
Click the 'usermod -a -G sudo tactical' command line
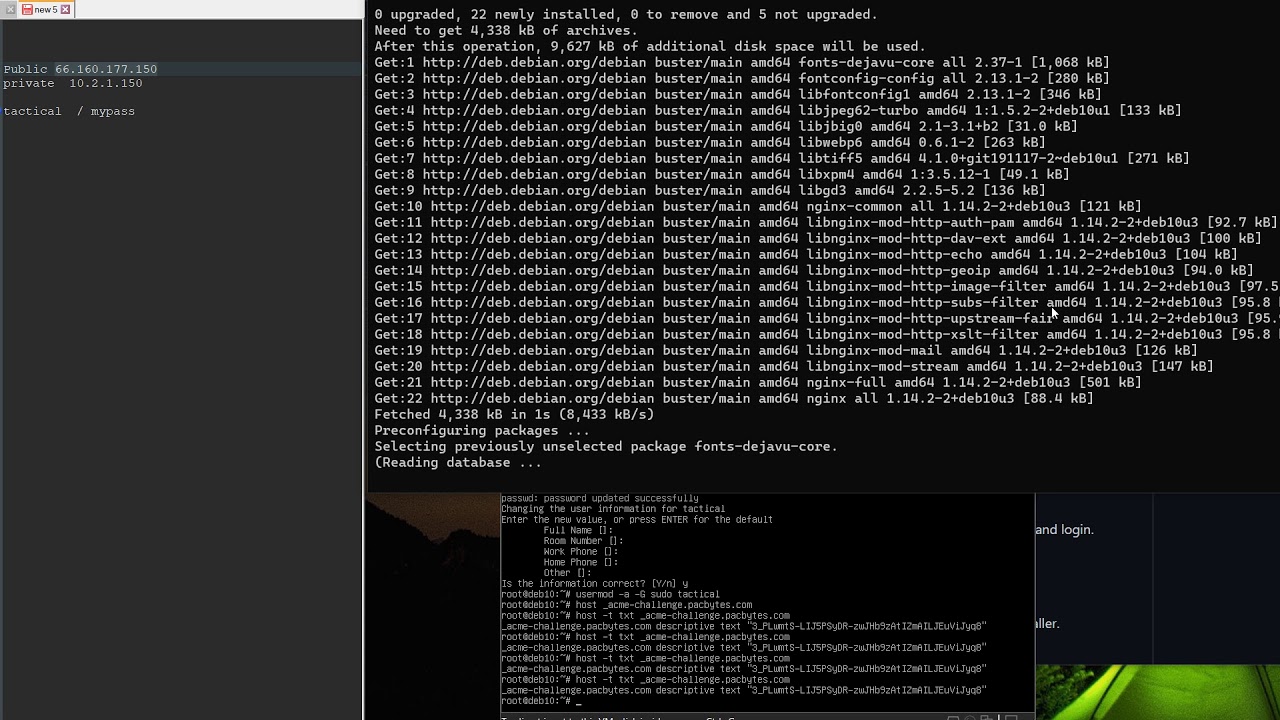coord(610,595)
